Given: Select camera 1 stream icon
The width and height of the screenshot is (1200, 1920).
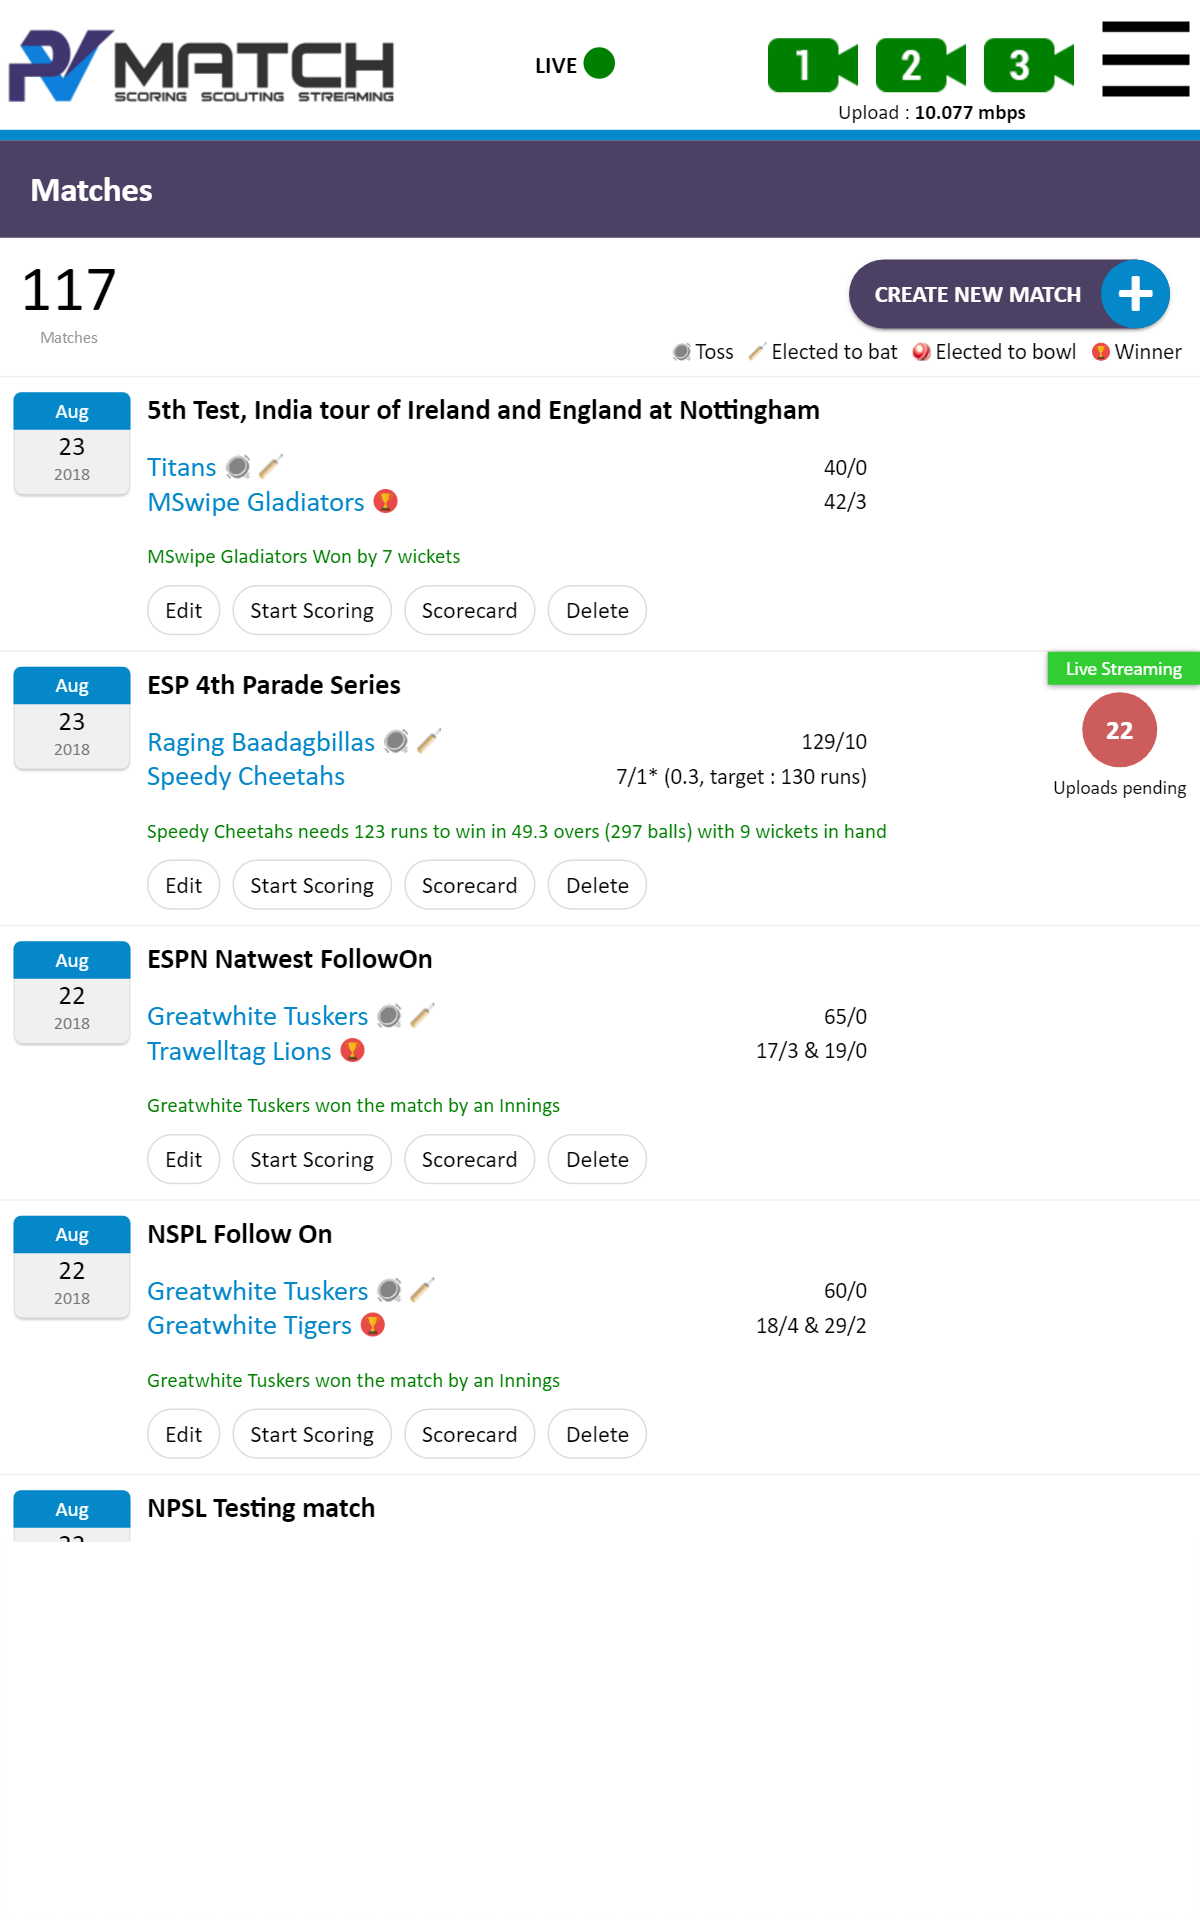Looking at the screenshot, I should [811, 65].
